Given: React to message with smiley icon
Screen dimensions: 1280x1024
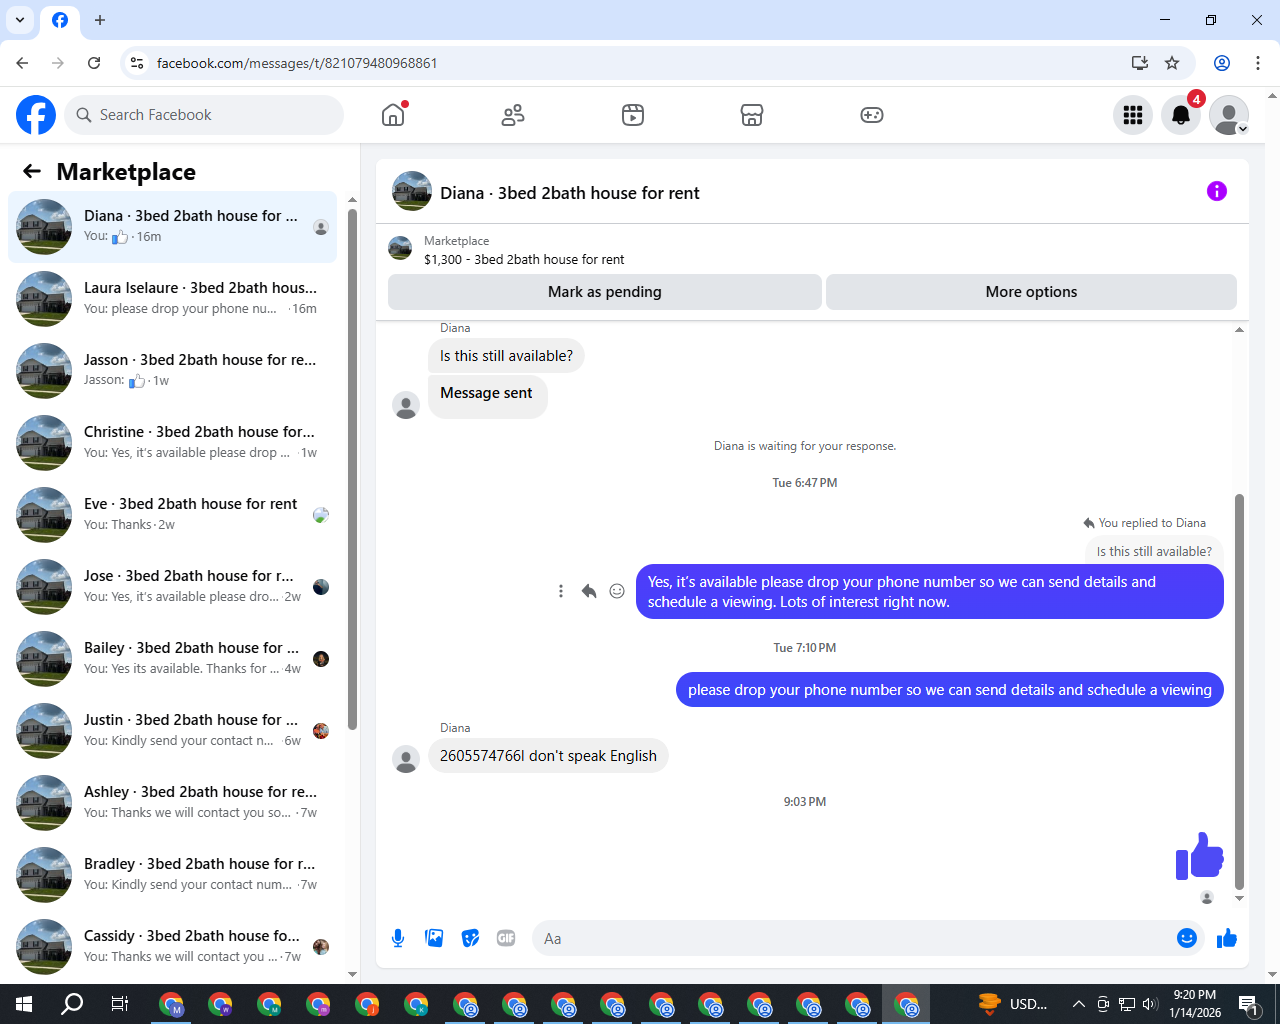Looking at the screenshot, I should pyautogui.click(x=617, y=591).
